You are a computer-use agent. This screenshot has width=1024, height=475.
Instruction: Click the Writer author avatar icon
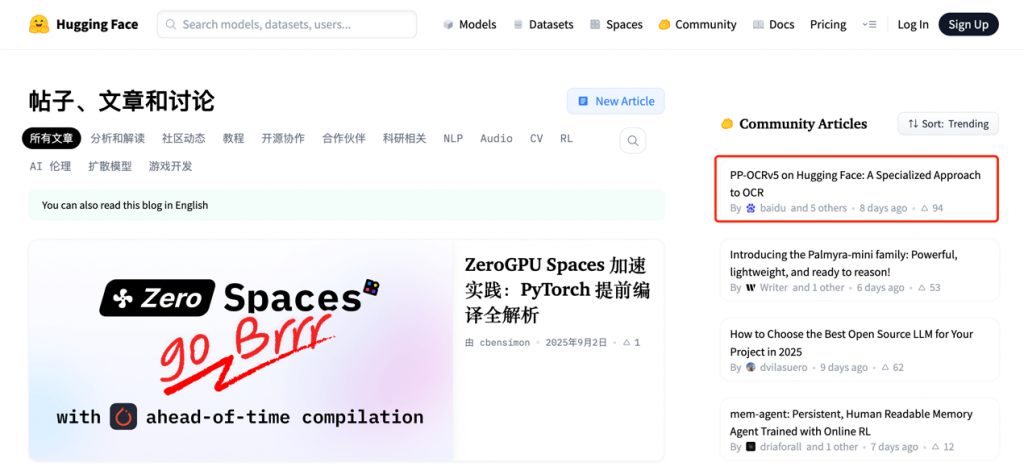pos(751,288)
